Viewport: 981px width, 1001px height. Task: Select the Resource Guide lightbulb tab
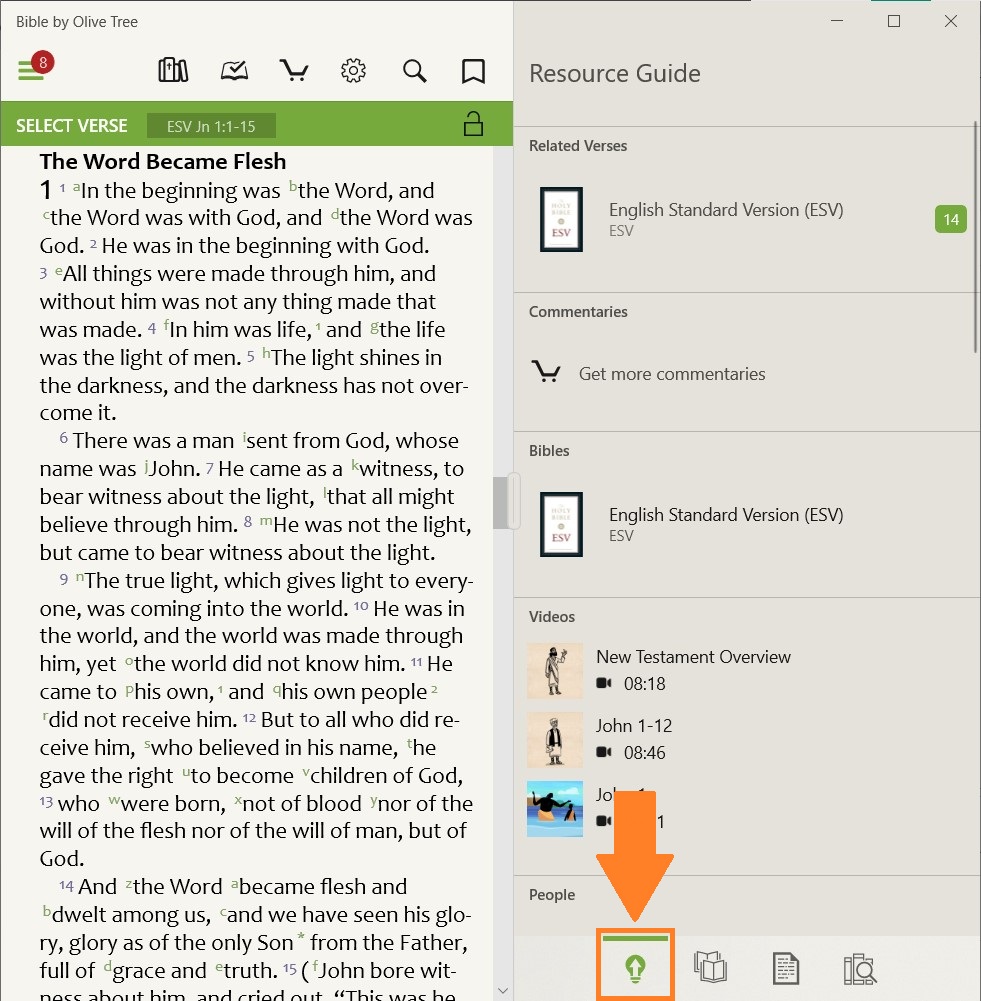click(635, 967)
